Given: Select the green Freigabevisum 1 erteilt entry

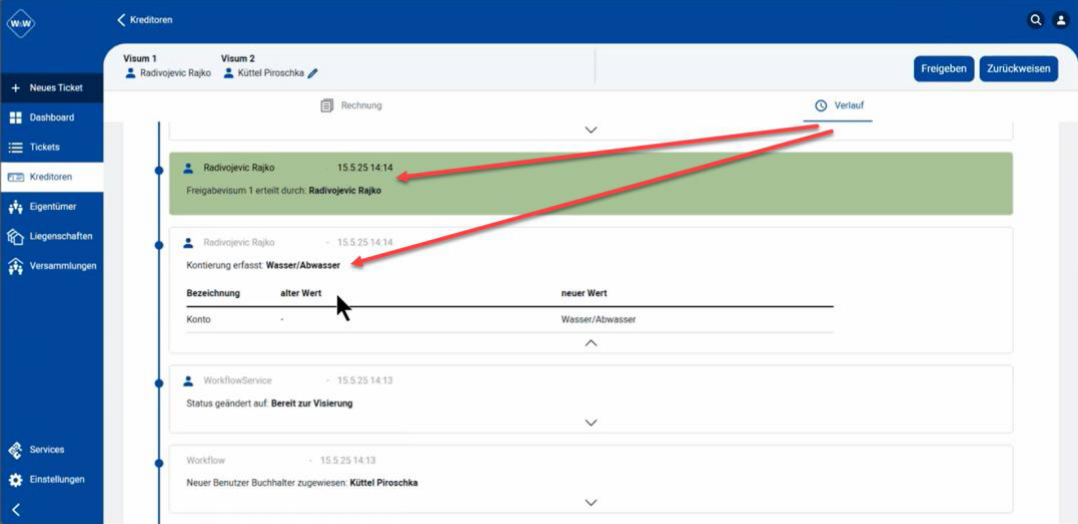Looking at the screenshot, I should coord(591,184).
